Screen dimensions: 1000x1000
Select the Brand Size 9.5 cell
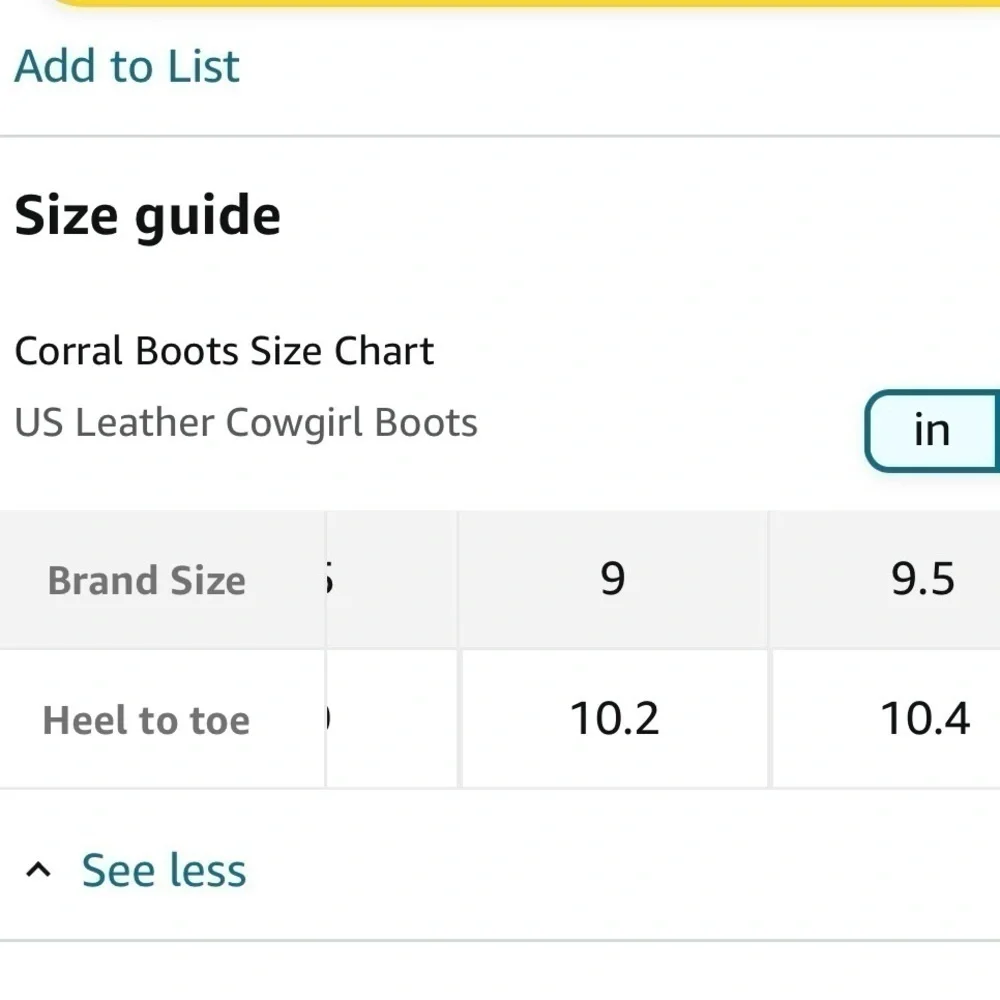pos(885,580)
